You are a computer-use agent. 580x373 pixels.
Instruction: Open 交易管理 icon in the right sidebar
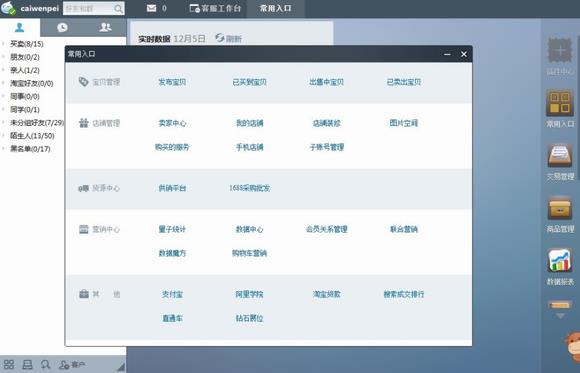coord(560,156)
